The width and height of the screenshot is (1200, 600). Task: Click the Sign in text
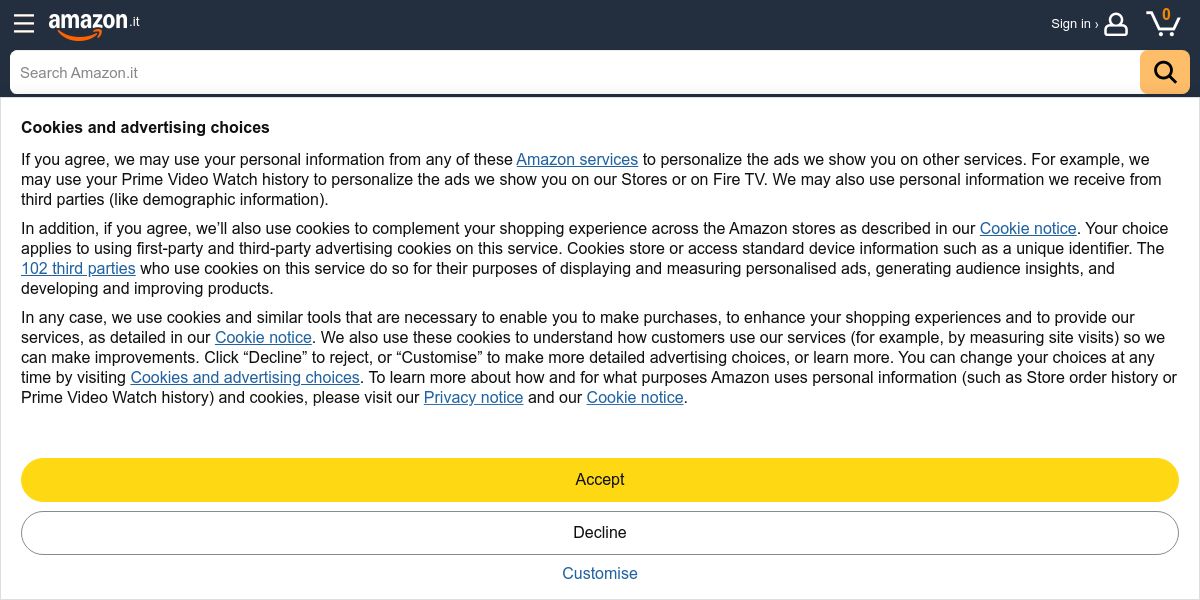point(1070,24)
